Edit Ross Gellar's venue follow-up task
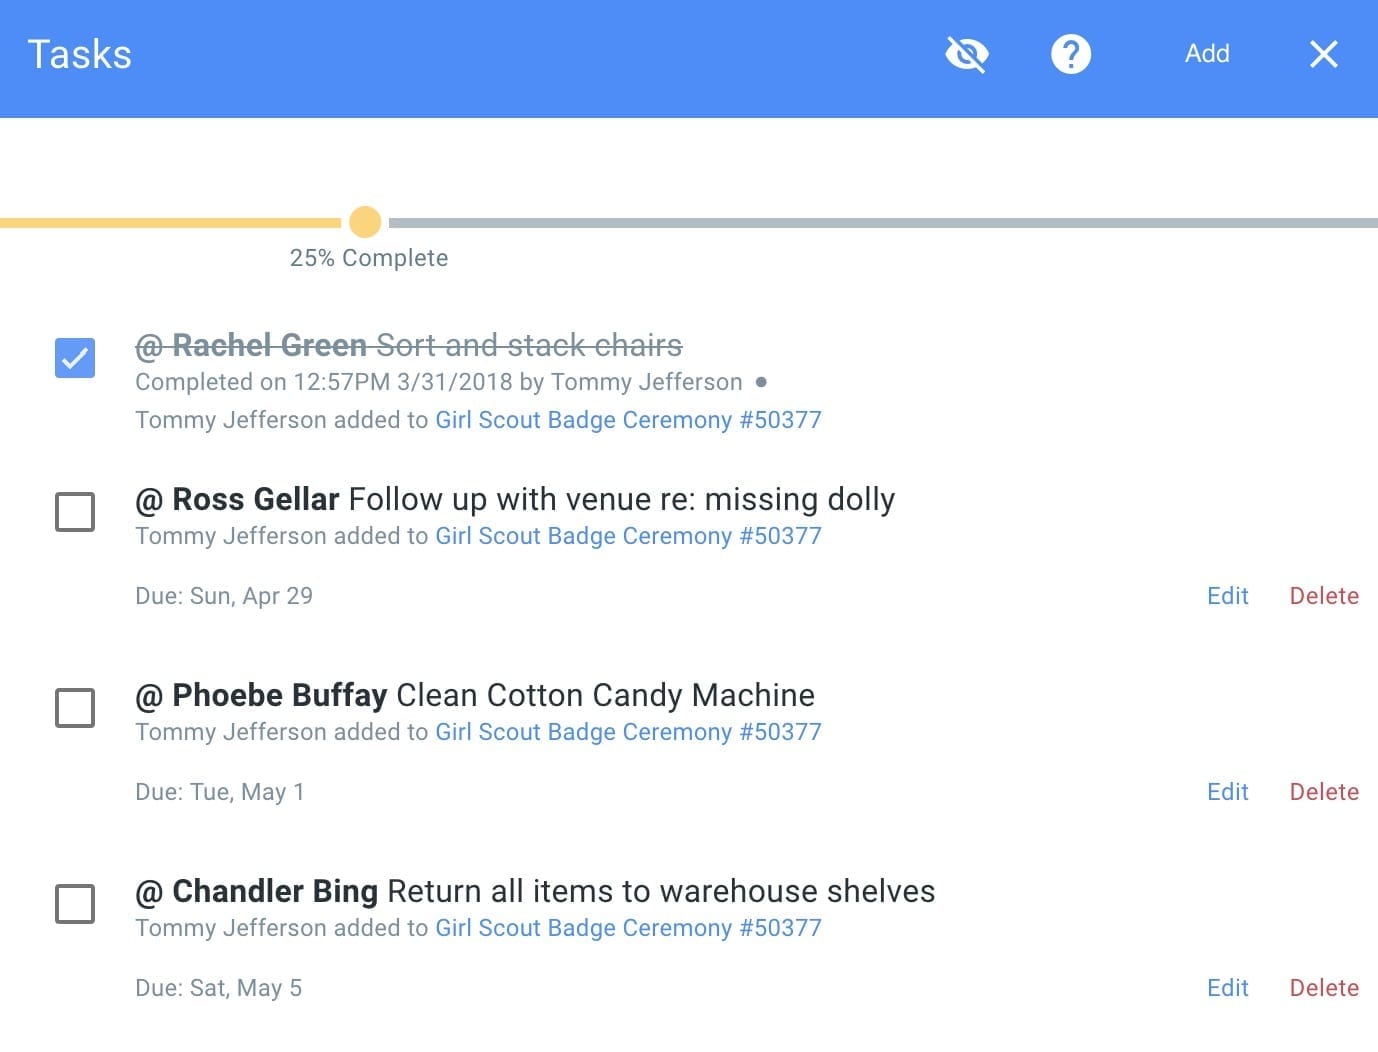Viewport: 1378px width, 1052px height. click(1227, 595)
